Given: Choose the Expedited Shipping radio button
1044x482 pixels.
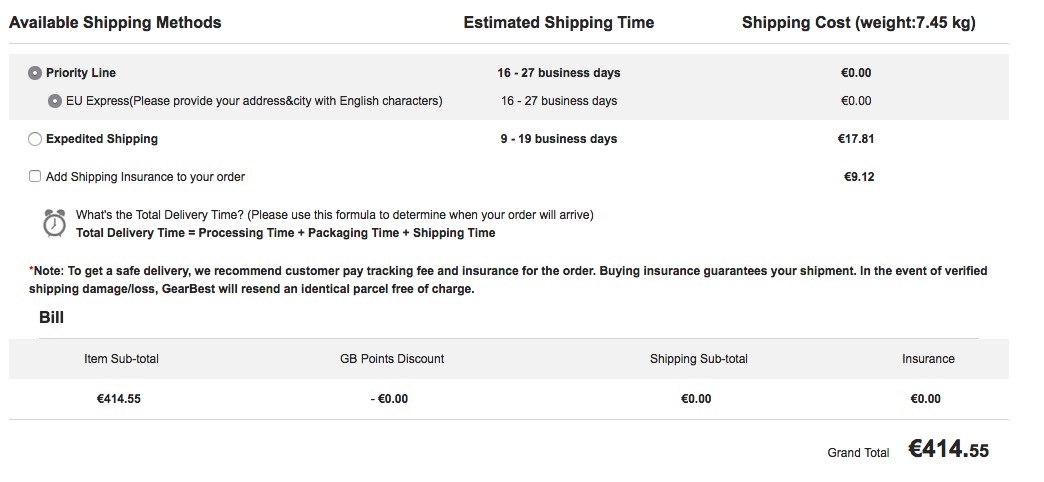Looking at the screenshot, I should (x=35, y=139).
